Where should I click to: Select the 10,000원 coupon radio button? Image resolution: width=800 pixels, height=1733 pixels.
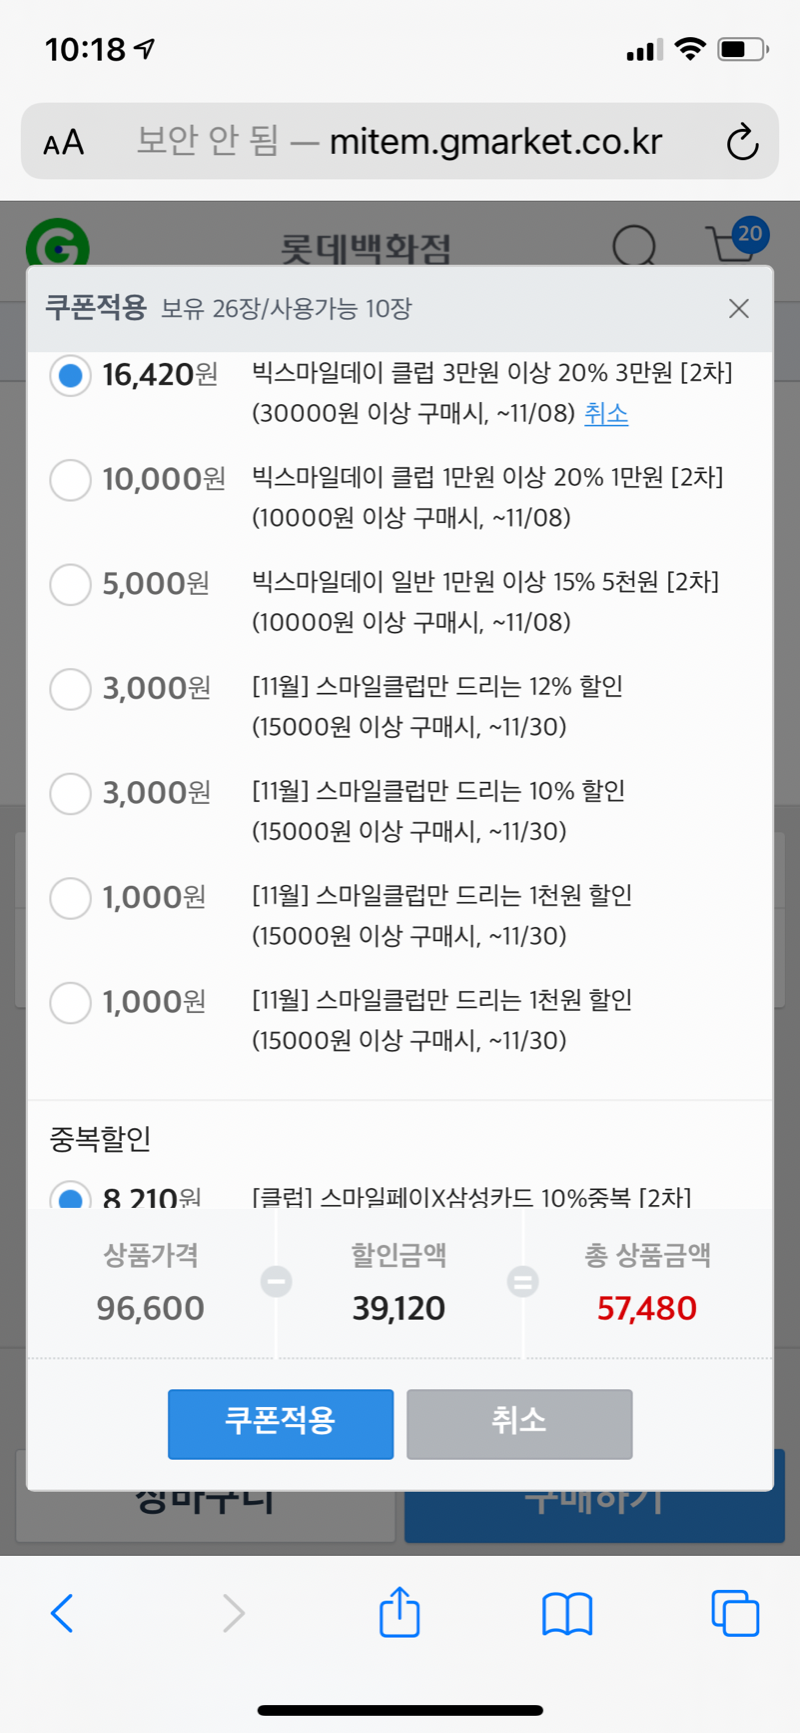[x=71, y=480]
